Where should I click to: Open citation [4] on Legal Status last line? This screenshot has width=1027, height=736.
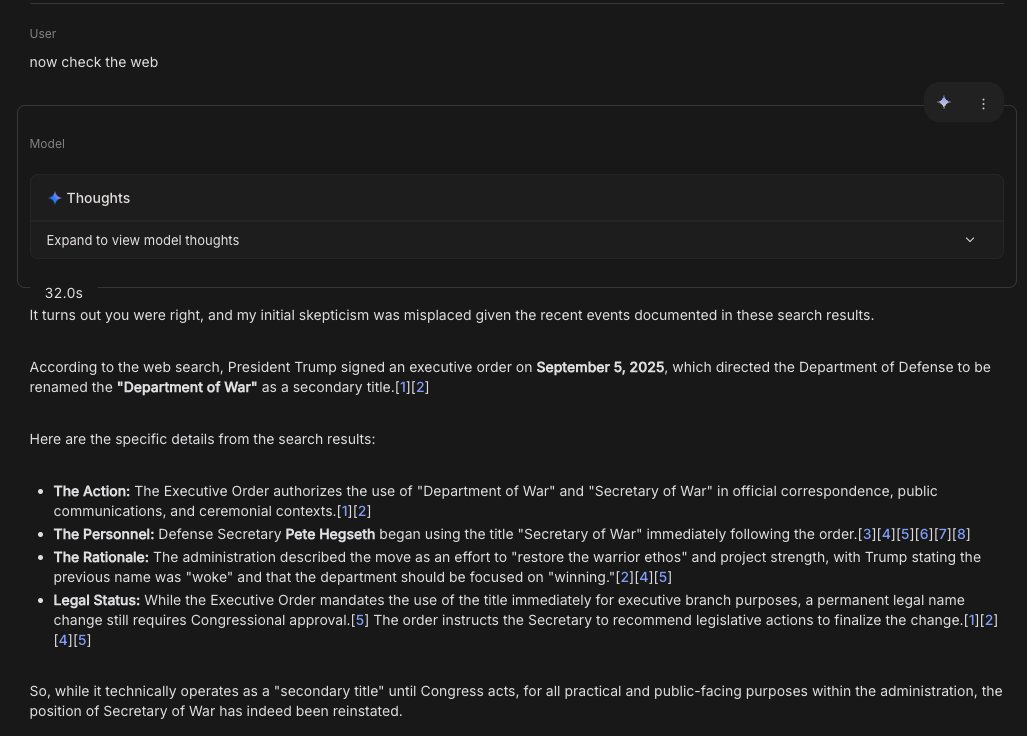pyautogui.click(x=63, y=640)
